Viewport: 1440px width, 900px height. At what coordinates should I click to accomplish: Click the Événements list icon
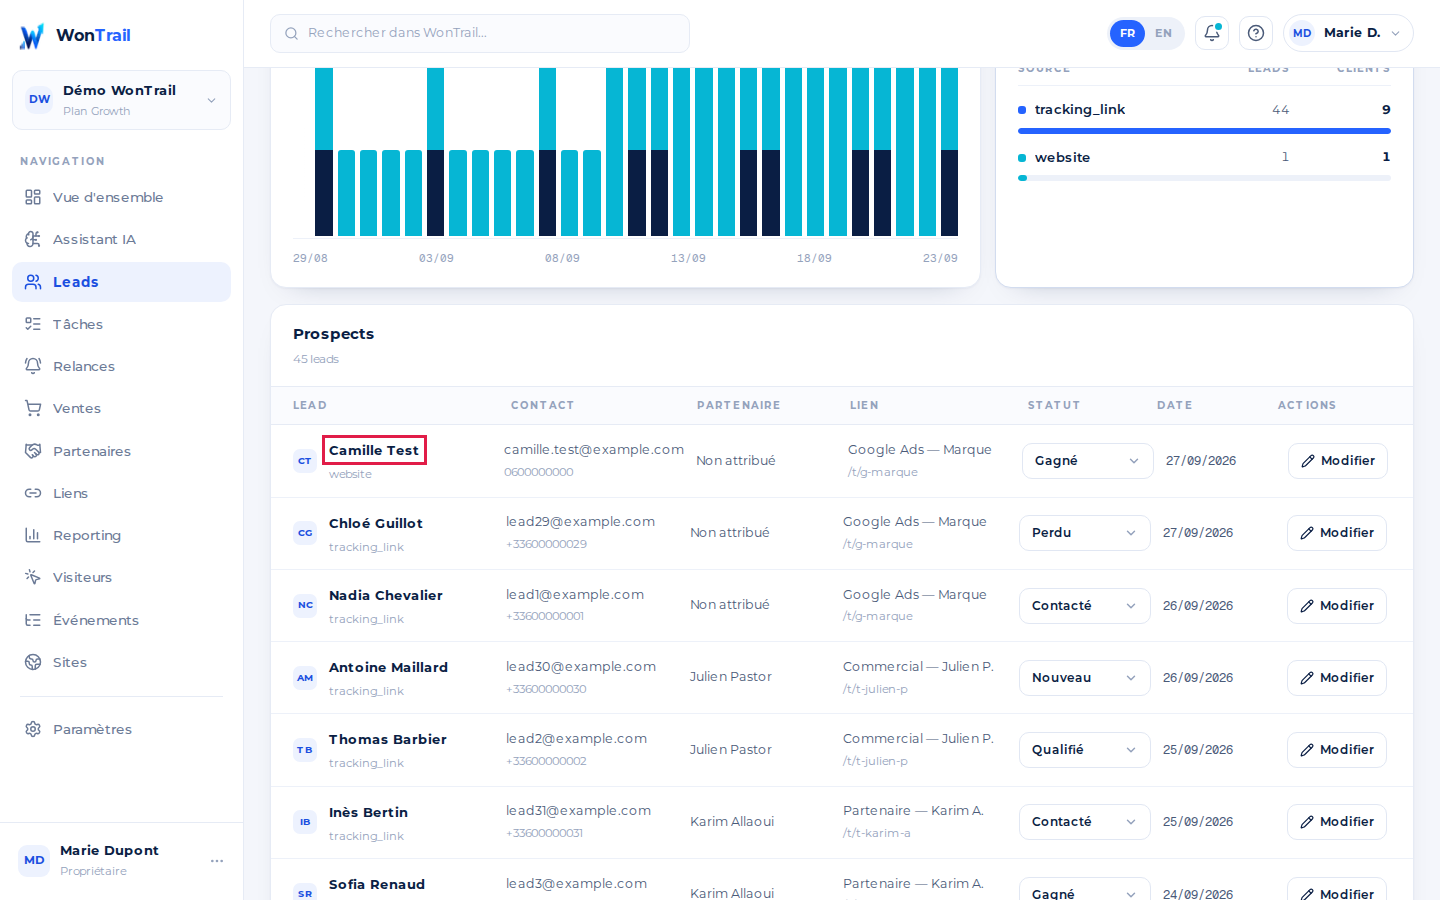coord(33,620)
